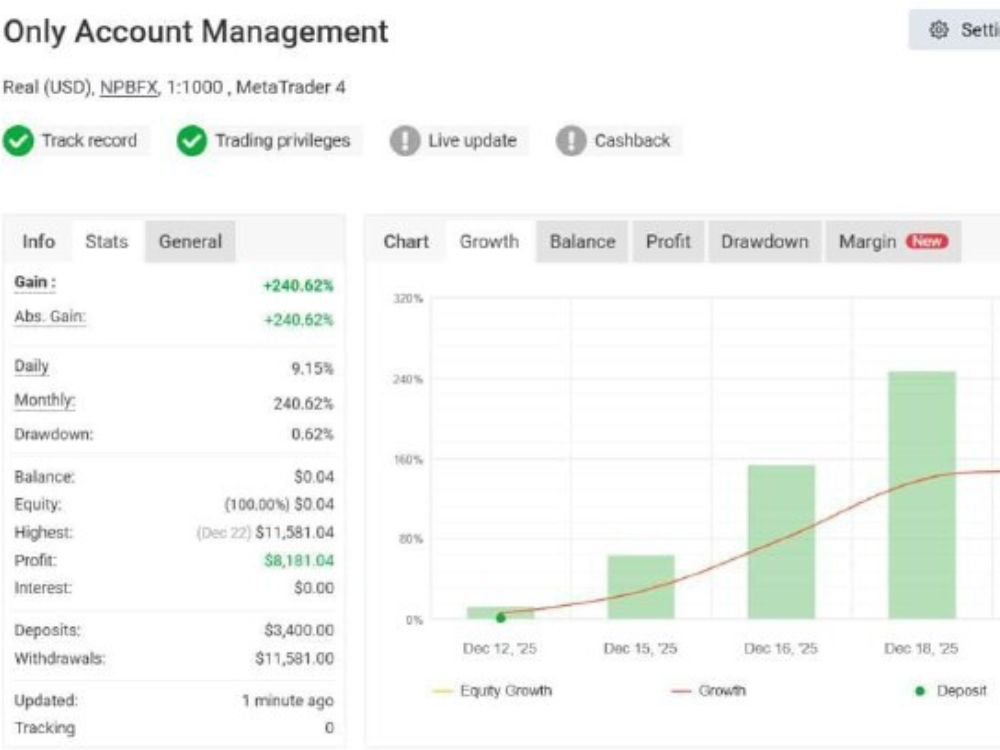Click the Tracking label
The image size is (1000, 750).
click(45, 728)
